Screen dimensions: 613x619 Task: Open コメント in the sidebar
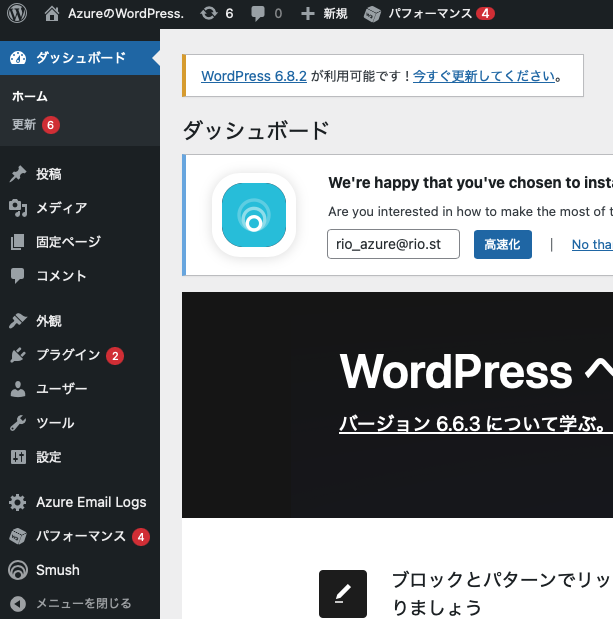[x=61, y=276]
